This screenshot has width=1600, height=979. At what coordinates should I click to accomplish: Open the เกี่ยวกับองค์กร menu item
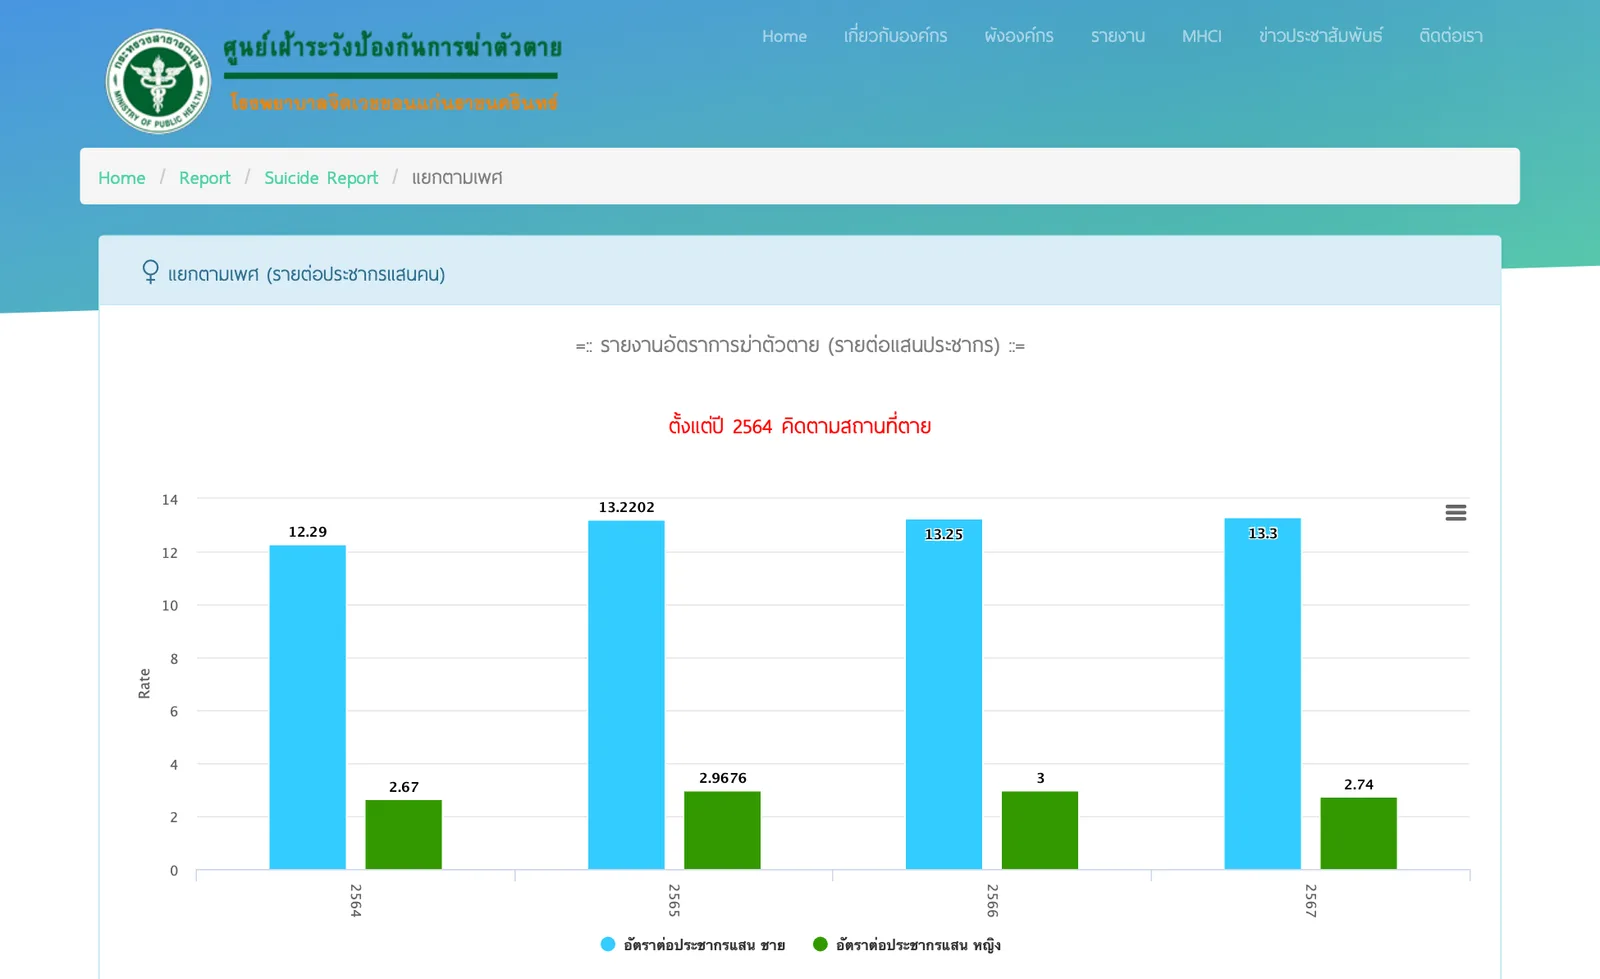(x=895, y=36)
